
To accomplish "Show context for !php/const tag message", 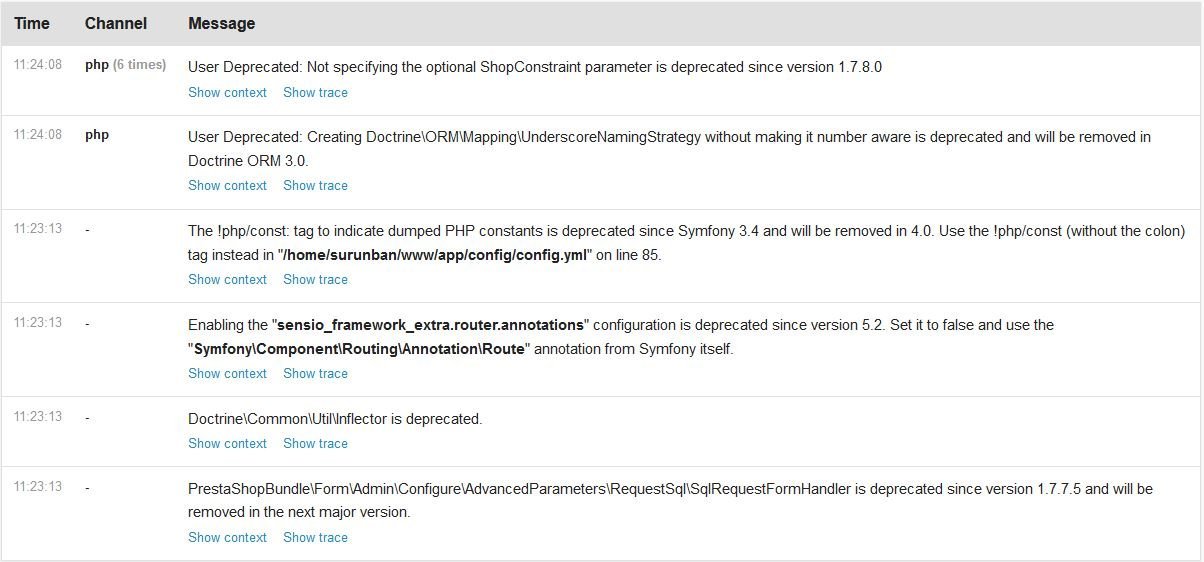I will [227, 279].
